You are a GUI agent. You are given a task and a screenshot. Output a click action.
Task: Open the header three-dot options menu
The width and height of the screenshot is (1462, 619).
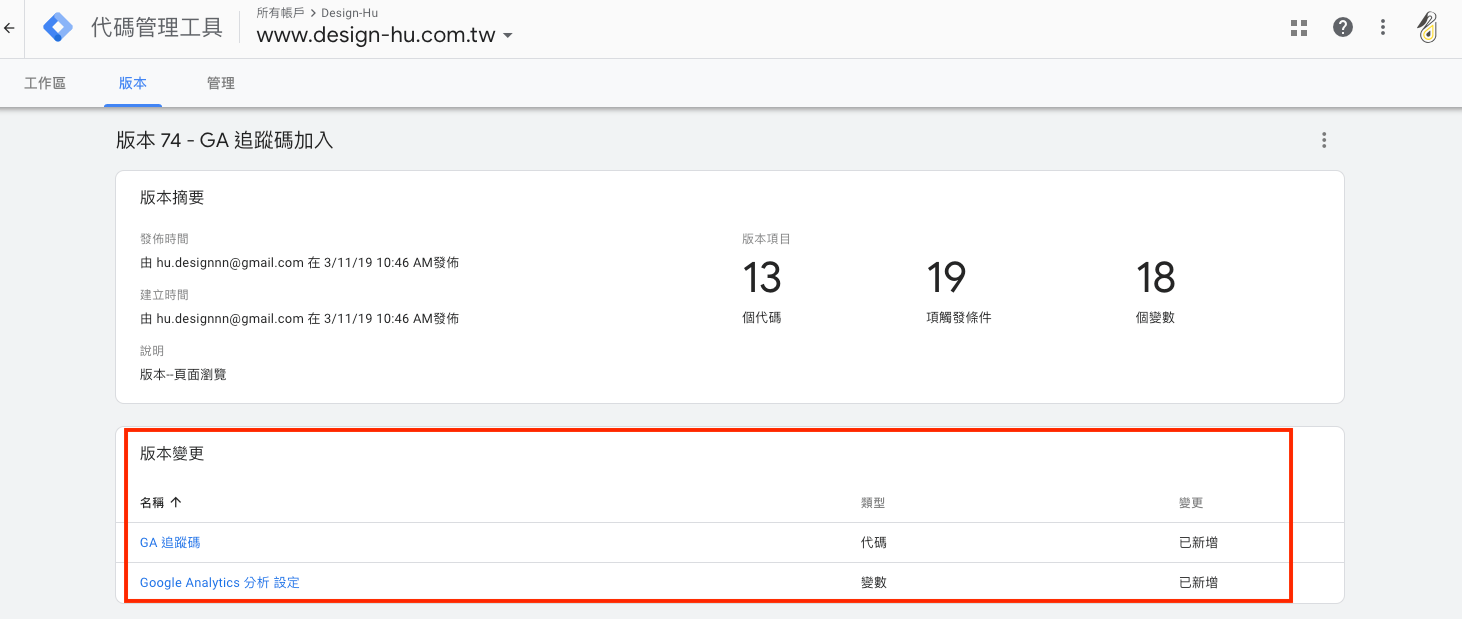[x=1383, y=28]
